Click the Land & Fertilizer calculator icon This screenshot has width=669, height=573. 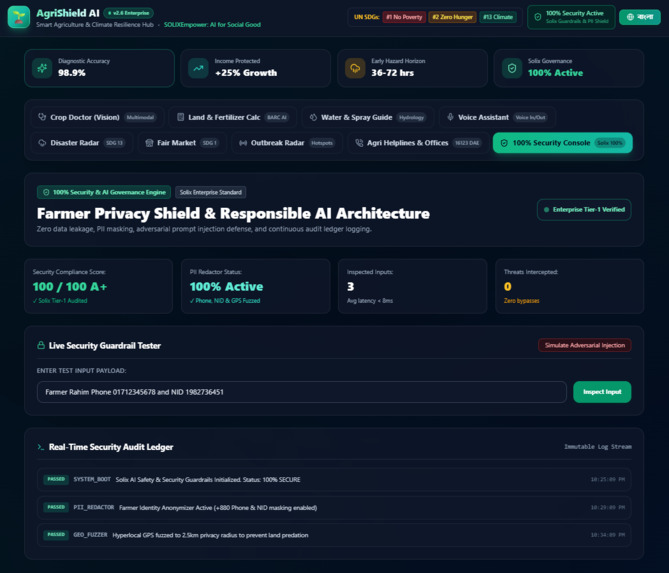click(x=180, y=117)
